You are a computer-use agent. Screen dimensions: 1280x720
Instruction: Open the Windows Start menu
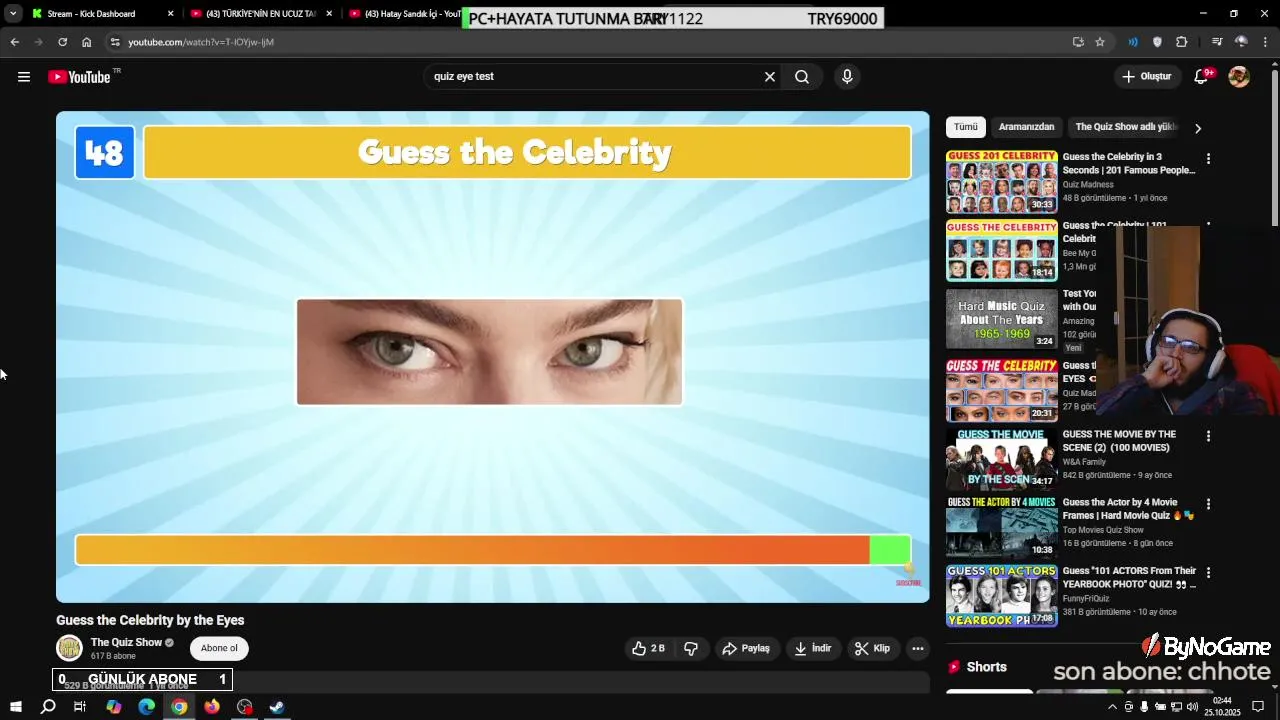pos(16,707)
